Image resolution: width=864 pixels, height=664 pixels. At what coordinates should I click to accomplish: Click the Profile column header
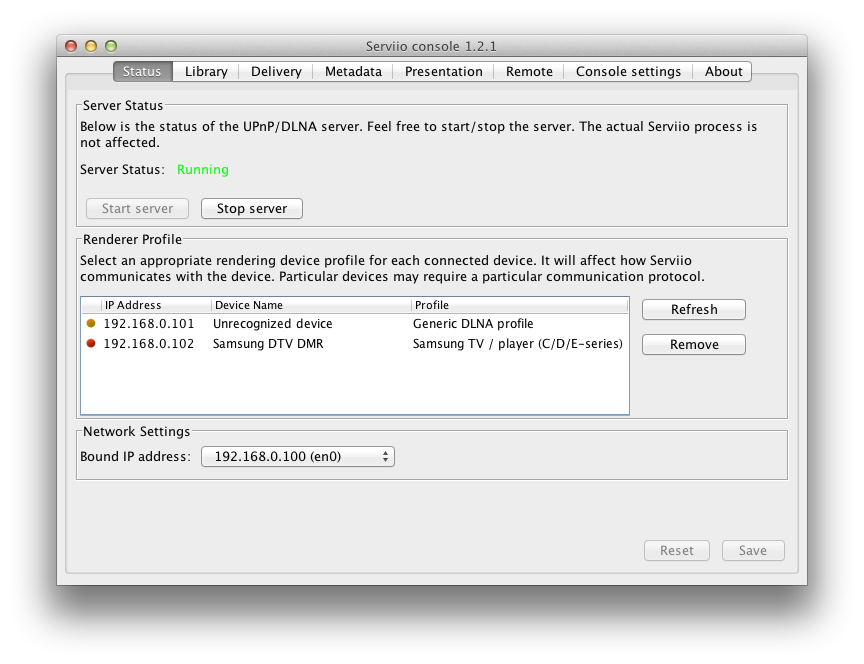click(520, 305)
